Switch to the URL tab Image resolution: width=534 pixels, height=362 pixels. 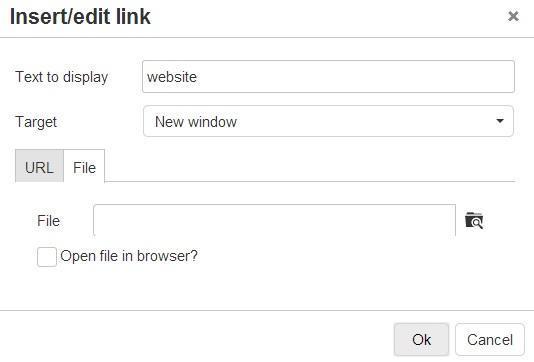(40, 167)
